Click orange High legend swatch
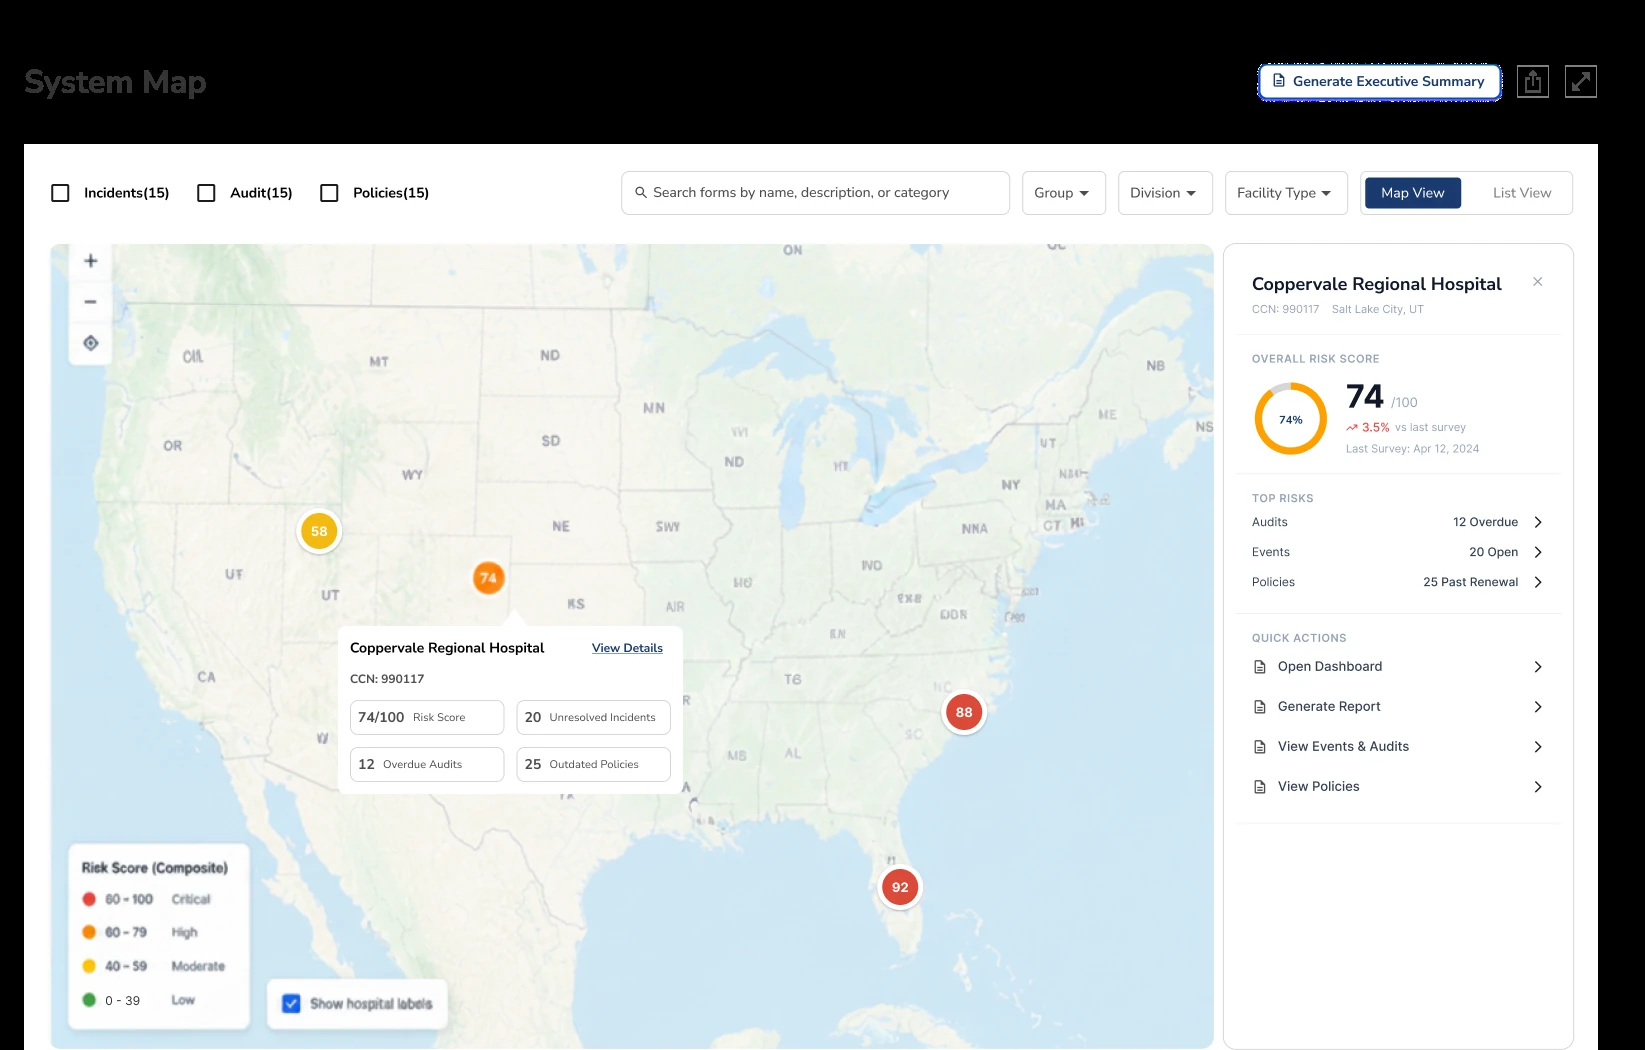 pyautogui.click(x=89, y=932)
